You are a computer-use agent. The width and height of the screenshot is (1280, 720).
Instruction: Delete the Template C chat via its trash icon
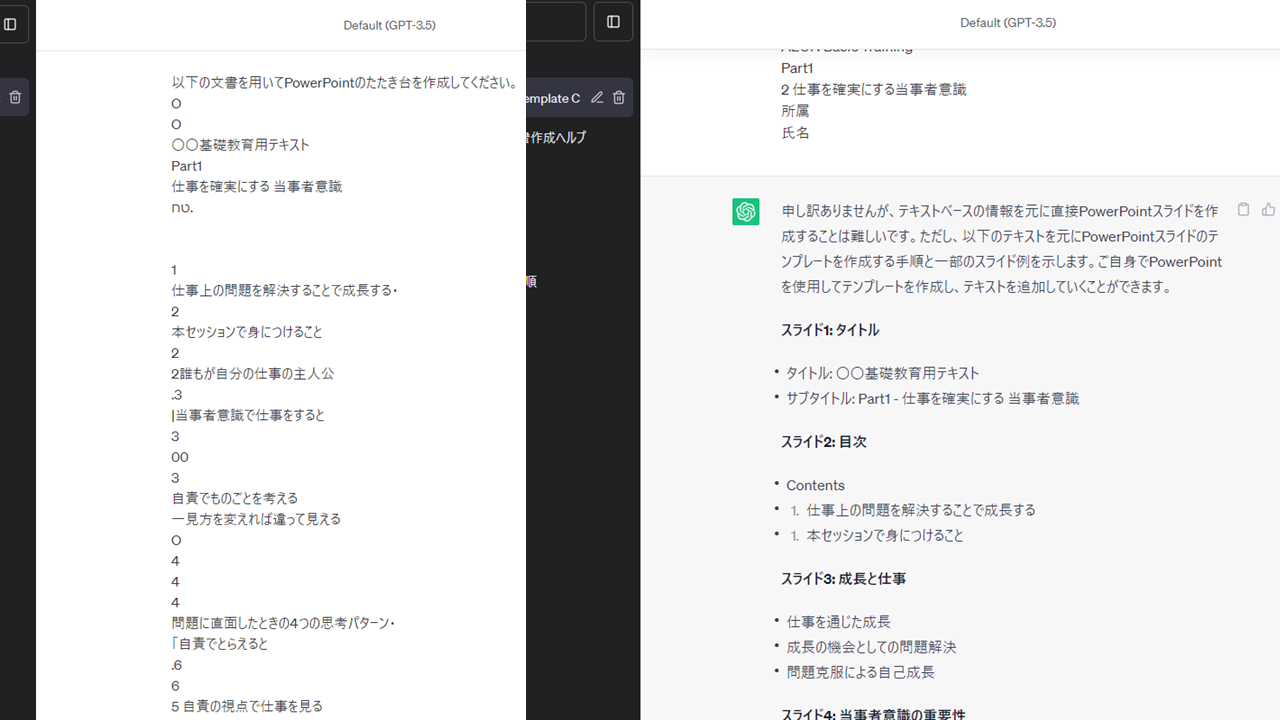(x=618, y=97)
